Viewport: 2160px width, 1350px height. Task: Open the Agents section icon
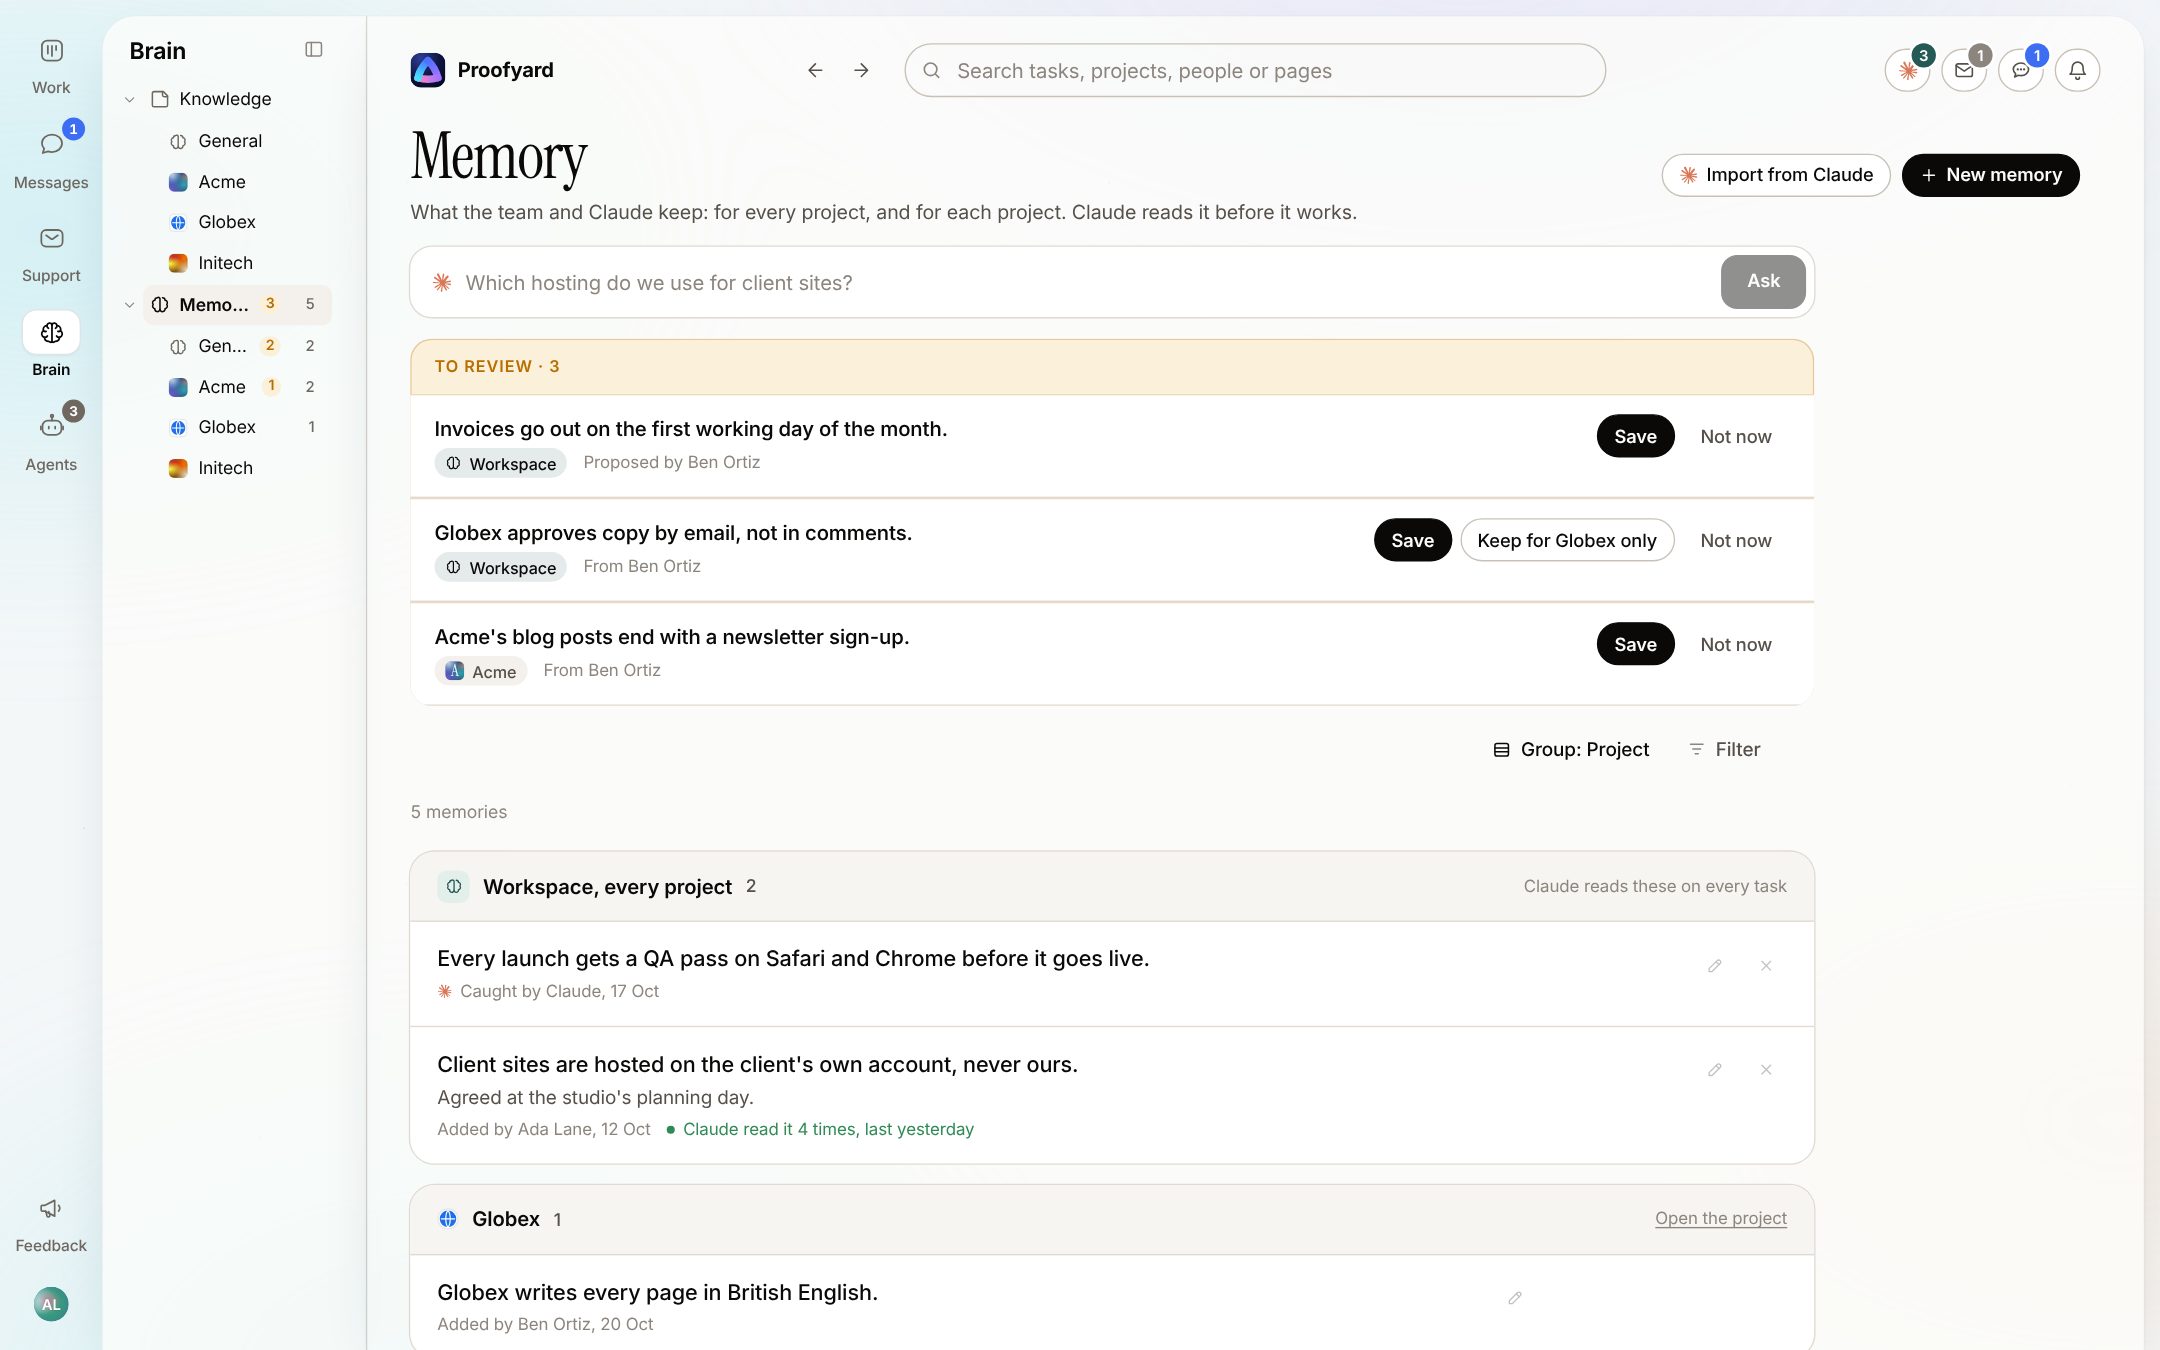click(51, 426)
